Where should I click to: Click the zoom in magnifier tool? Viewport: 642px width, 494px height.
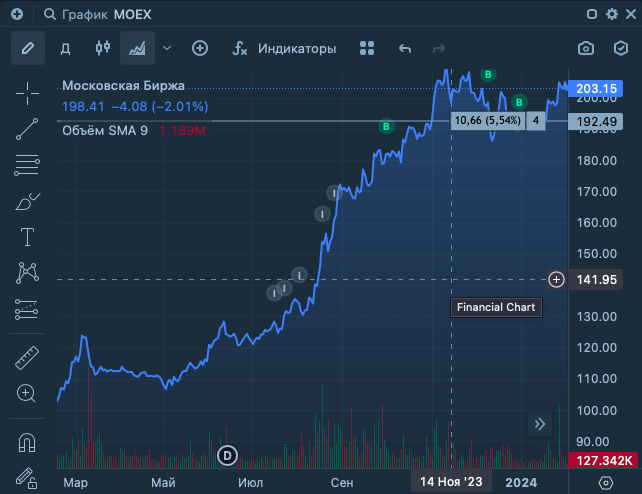click(x=26, y=394)
